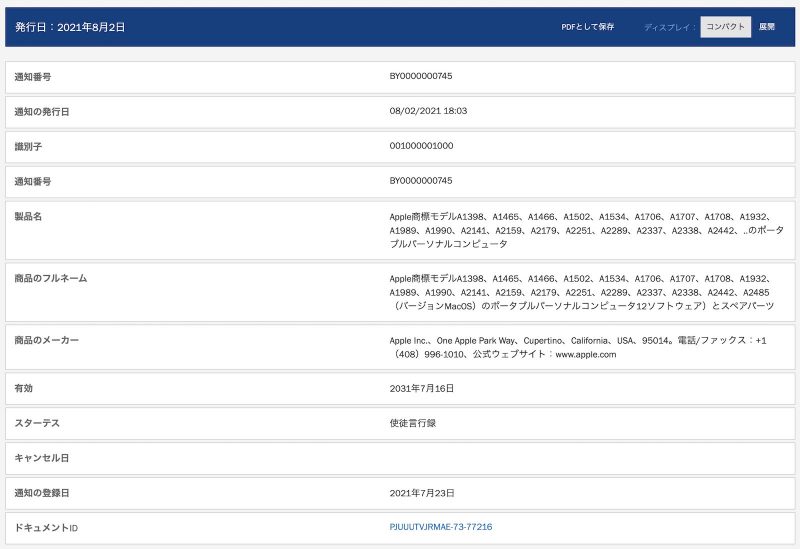The width and height of the screenshot is (800, 549).
Task: Click the identifier value 001000001000
Action: pos(421,146)
